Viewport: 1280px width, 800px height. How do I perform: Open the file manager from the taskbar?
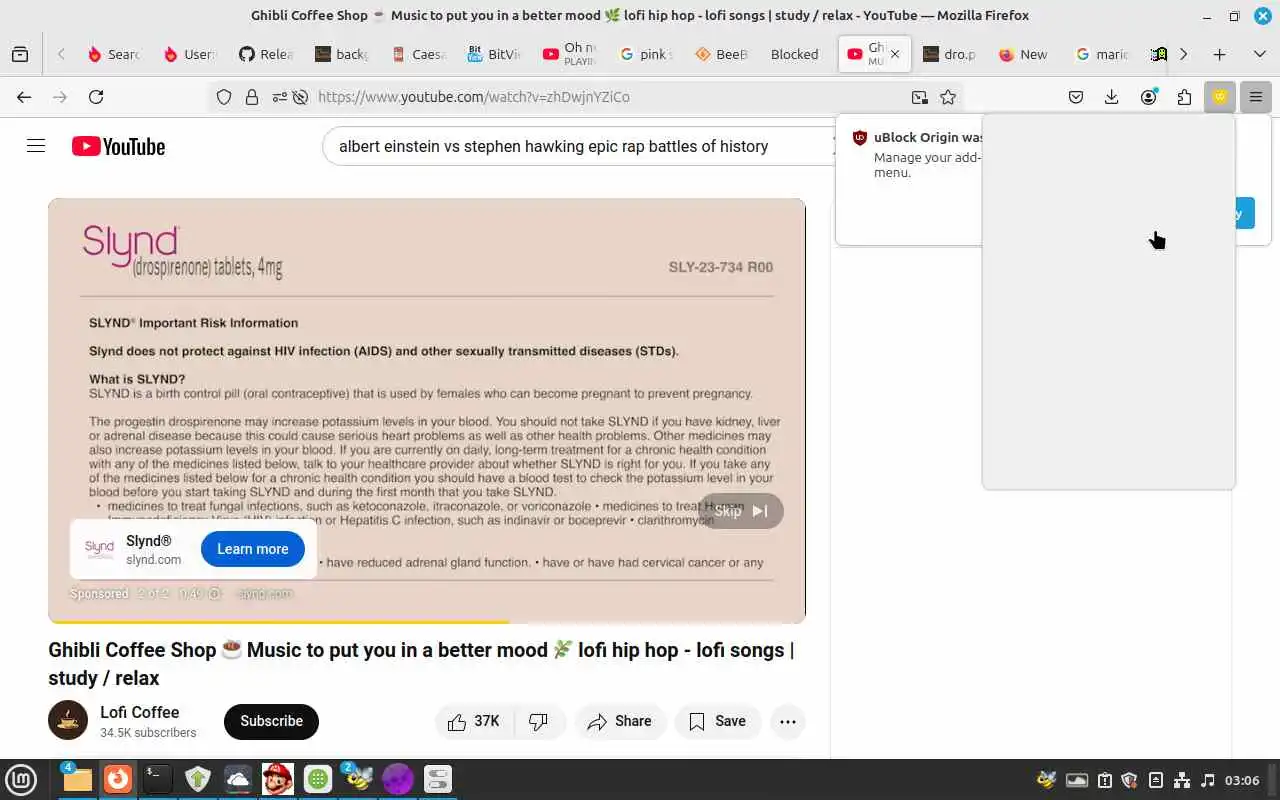[x=77, y=779]
